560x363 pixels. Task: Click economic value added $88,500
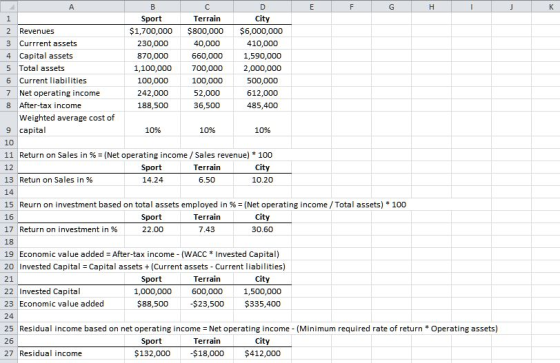[x=153, y=304]
